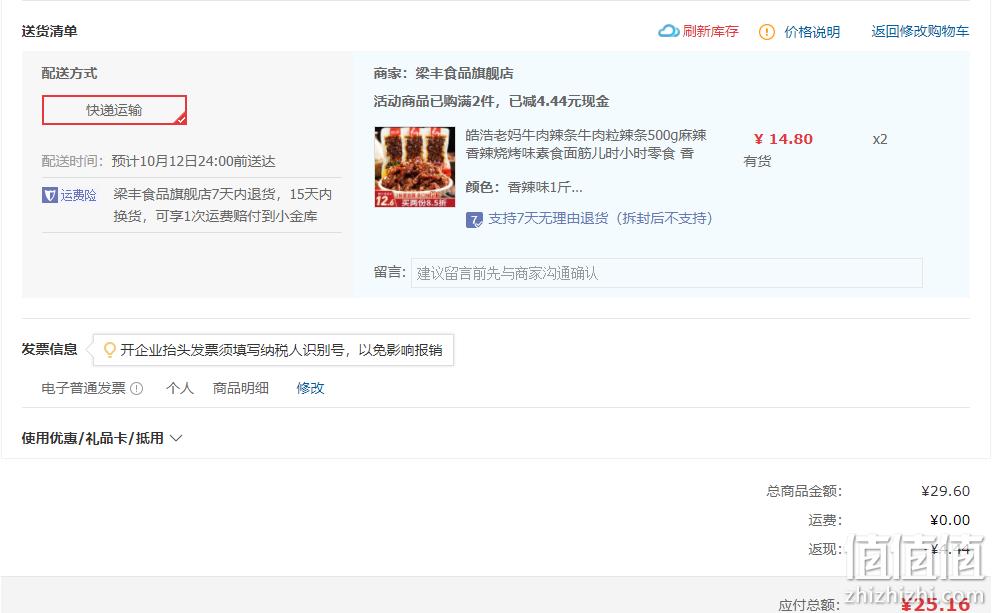Click the quantity text x2
Image resolution: width=994 pixels, height=613 pixels.
click(x=880, y=139)
